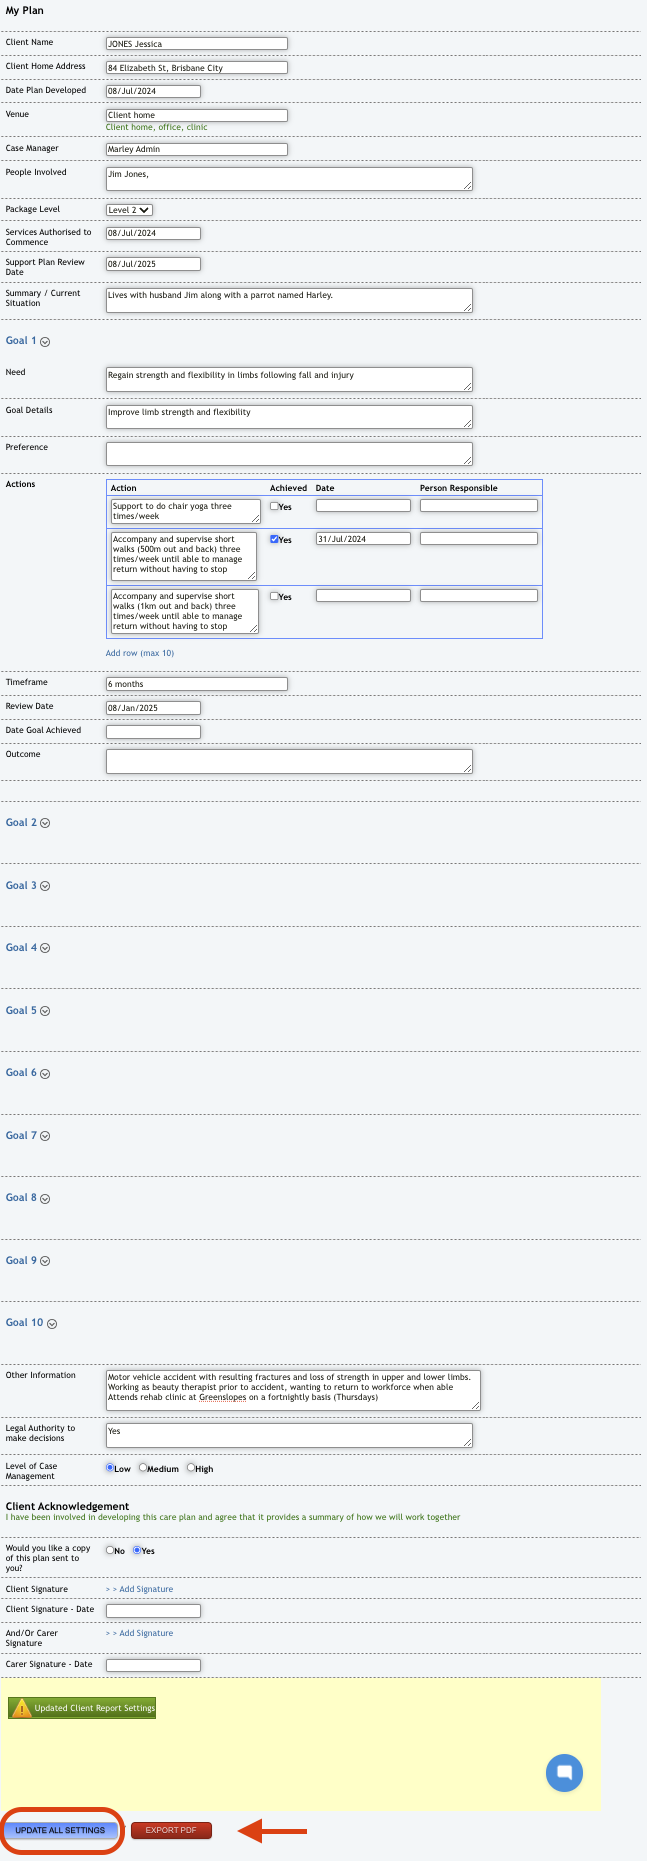Open the blue chat bubble icon
Image resolution: width=647 pixels, height=1861 pixels.
coord(564,1773)
